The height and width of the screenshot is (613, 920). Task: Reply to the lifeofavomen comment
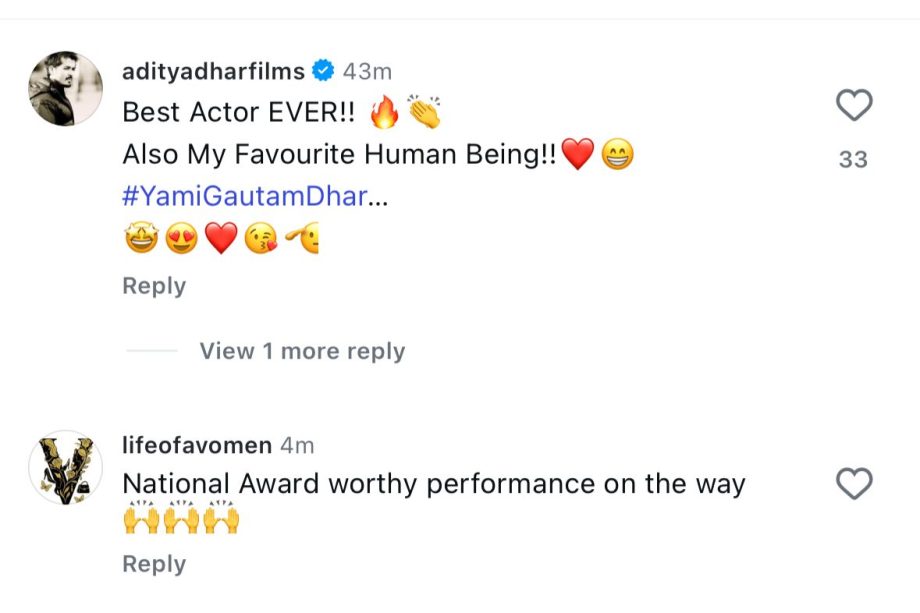point(154,564)
